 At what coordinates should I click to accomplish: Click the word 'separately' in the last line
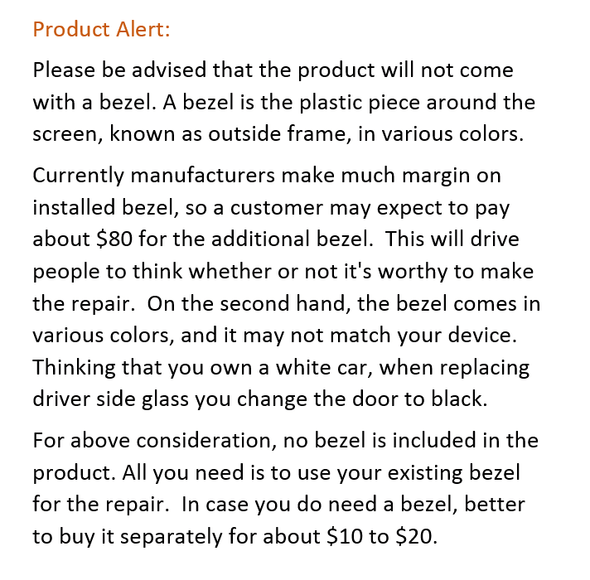tap(171, 536)
